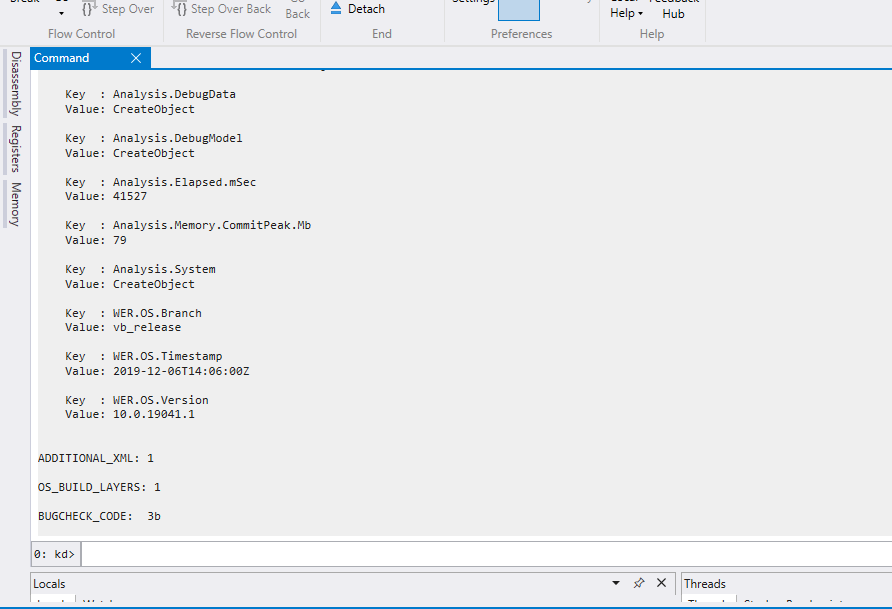Click the Step Over Back button

(221, 9)
